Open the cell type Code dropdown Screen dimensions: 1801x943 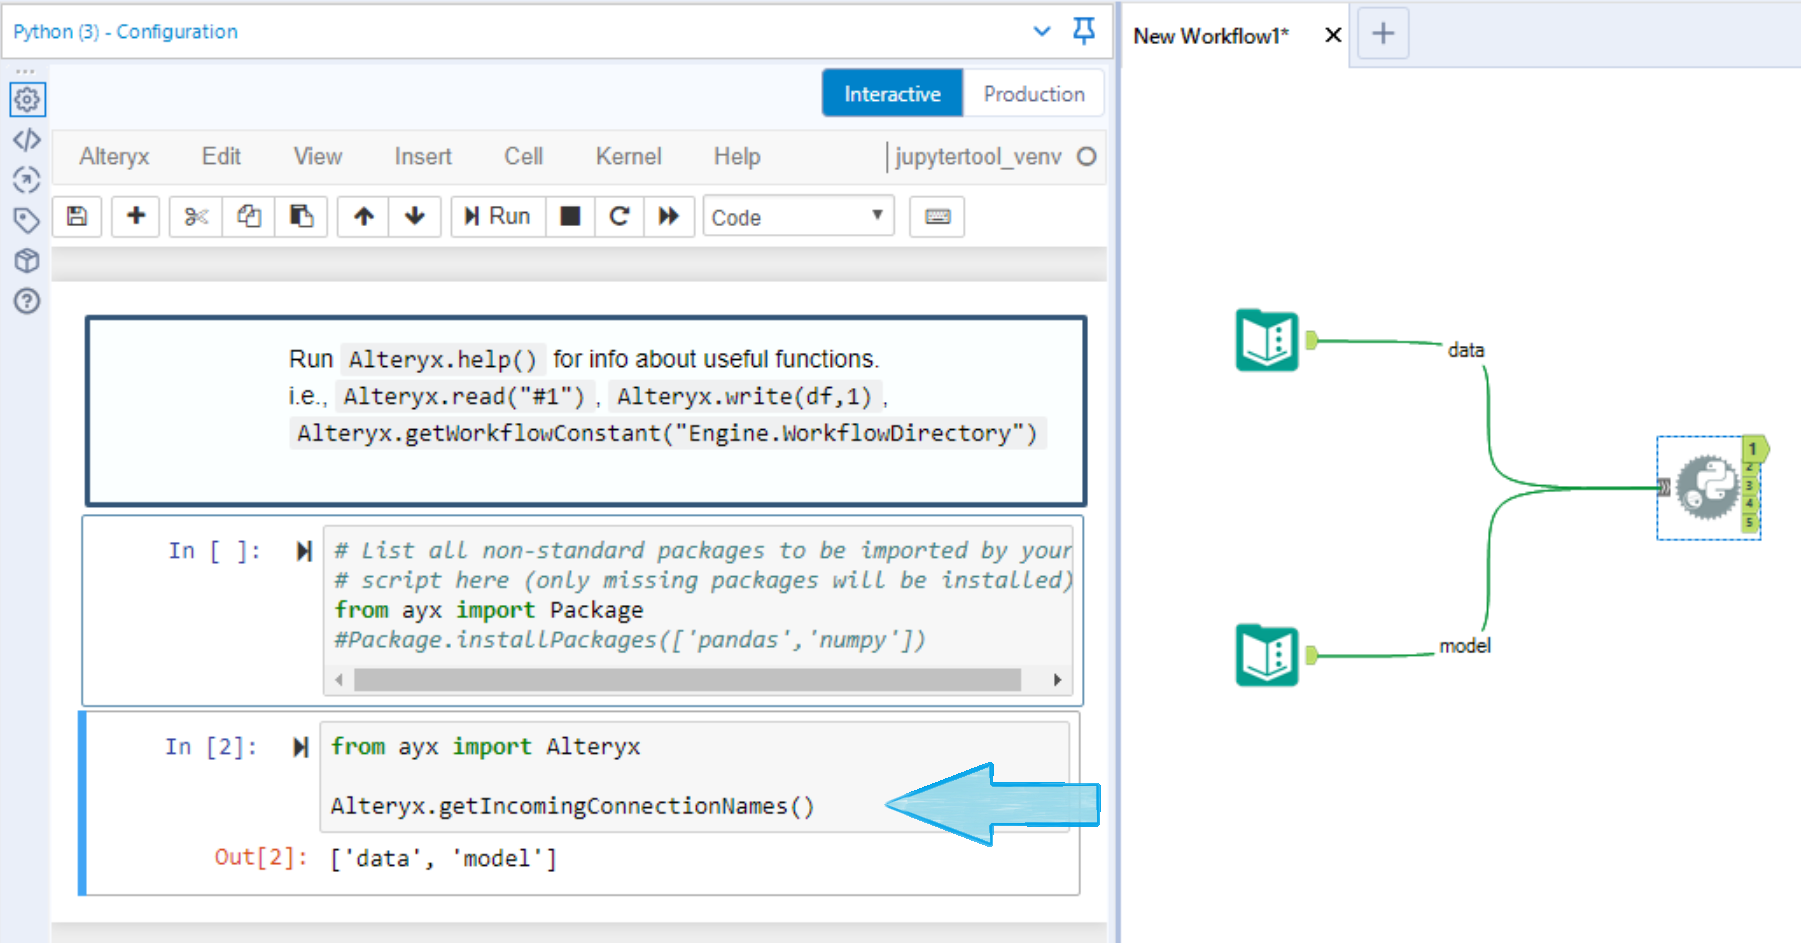[x=798, y=217]
